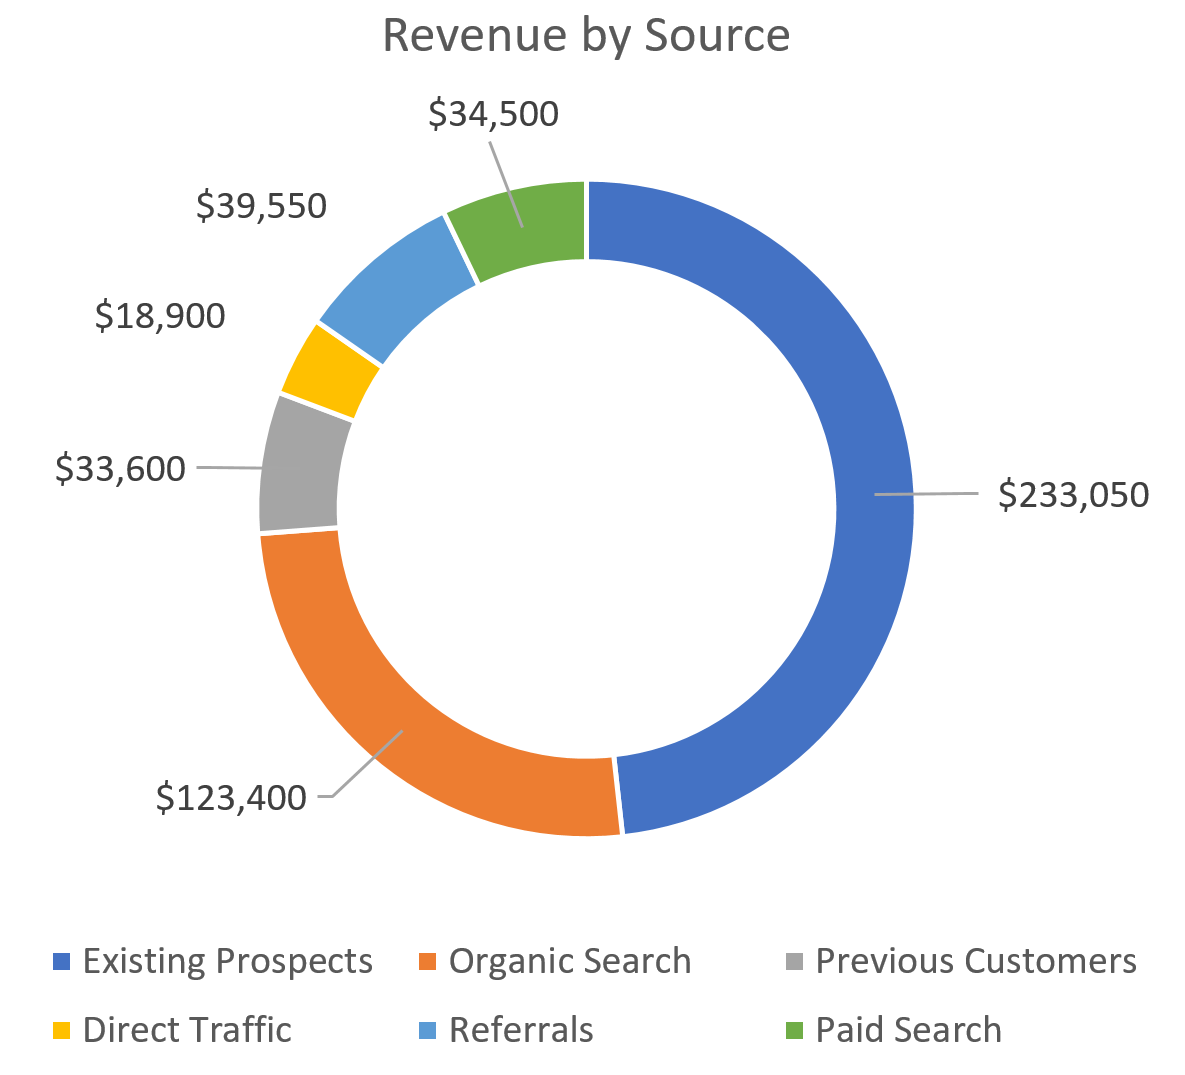Select the Paid Search legend label
This screenshot has height=1075, width=1185.
click(909, 1030)
